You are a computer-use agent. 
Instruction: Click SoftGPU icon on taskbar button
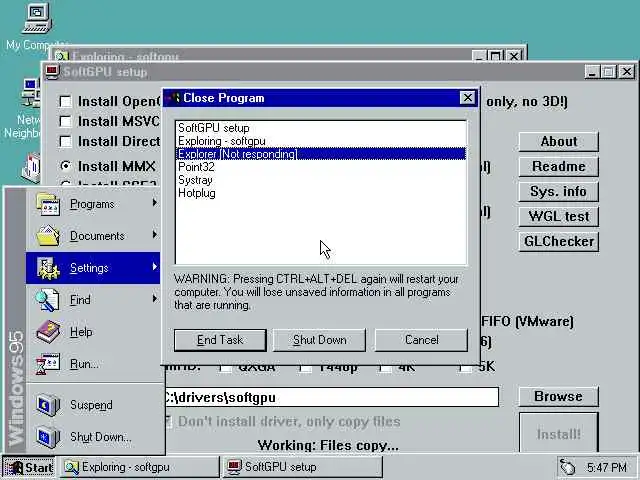[234, 467]
